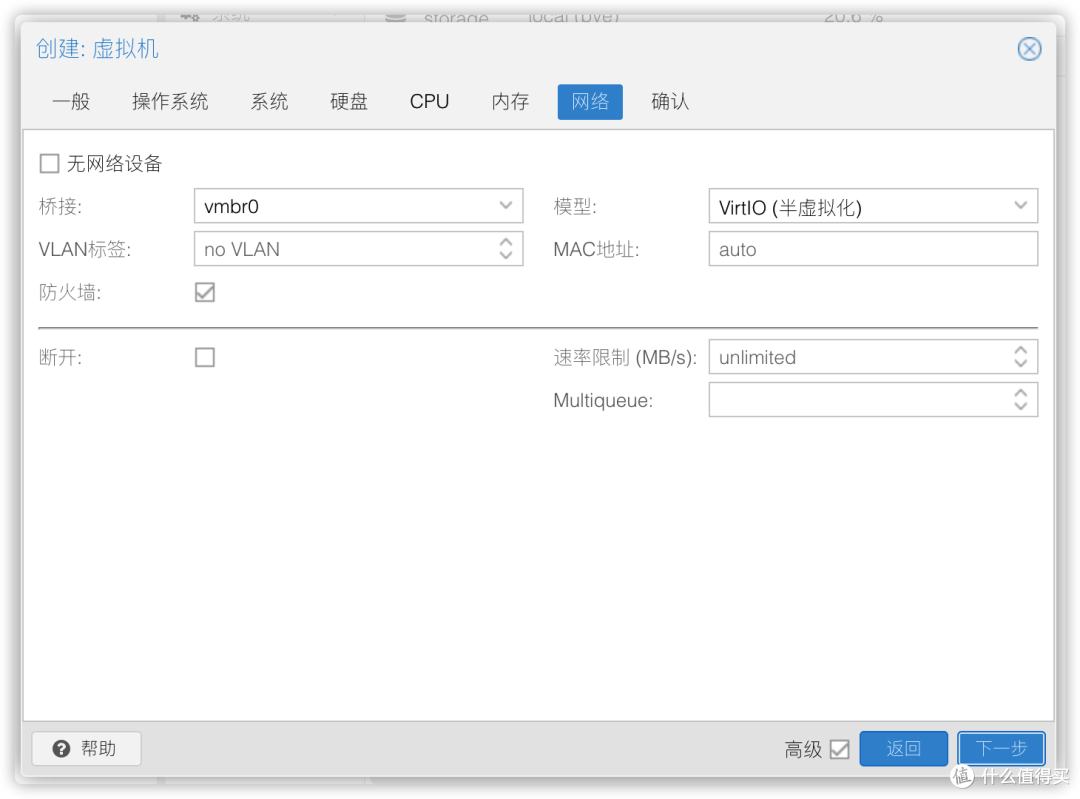1080x799 pixels.
Task: Enable the 断开 checkbox
Action: (205, 357)
